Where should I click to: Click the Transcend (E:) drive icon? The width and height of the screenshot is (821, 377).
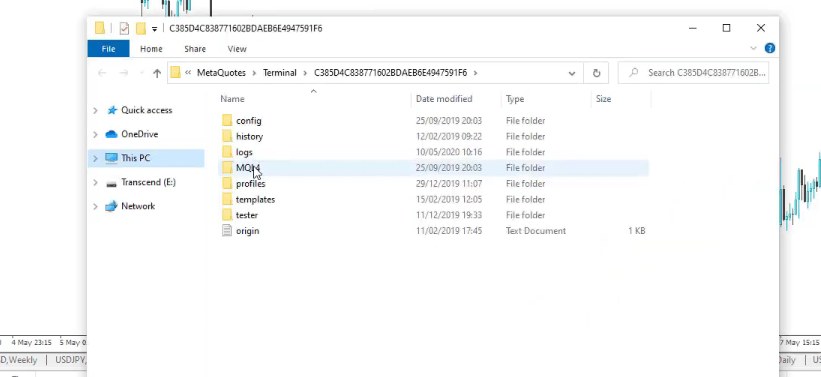[111, 183]
